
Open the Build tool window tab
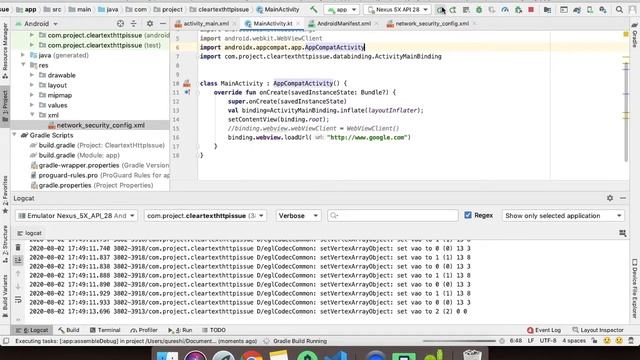pyautogui.click(x=69, y=330)
